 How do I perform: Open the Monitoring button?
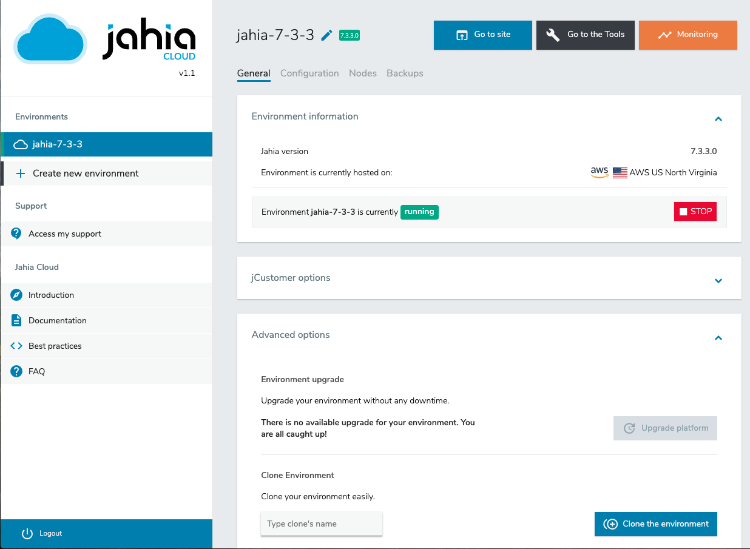tap(688, 35)
